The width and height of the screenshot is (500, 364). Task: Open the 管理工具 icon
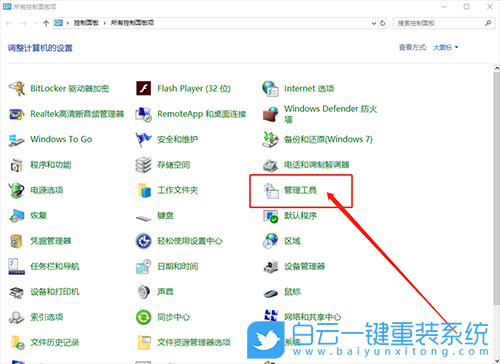(271, 191)
